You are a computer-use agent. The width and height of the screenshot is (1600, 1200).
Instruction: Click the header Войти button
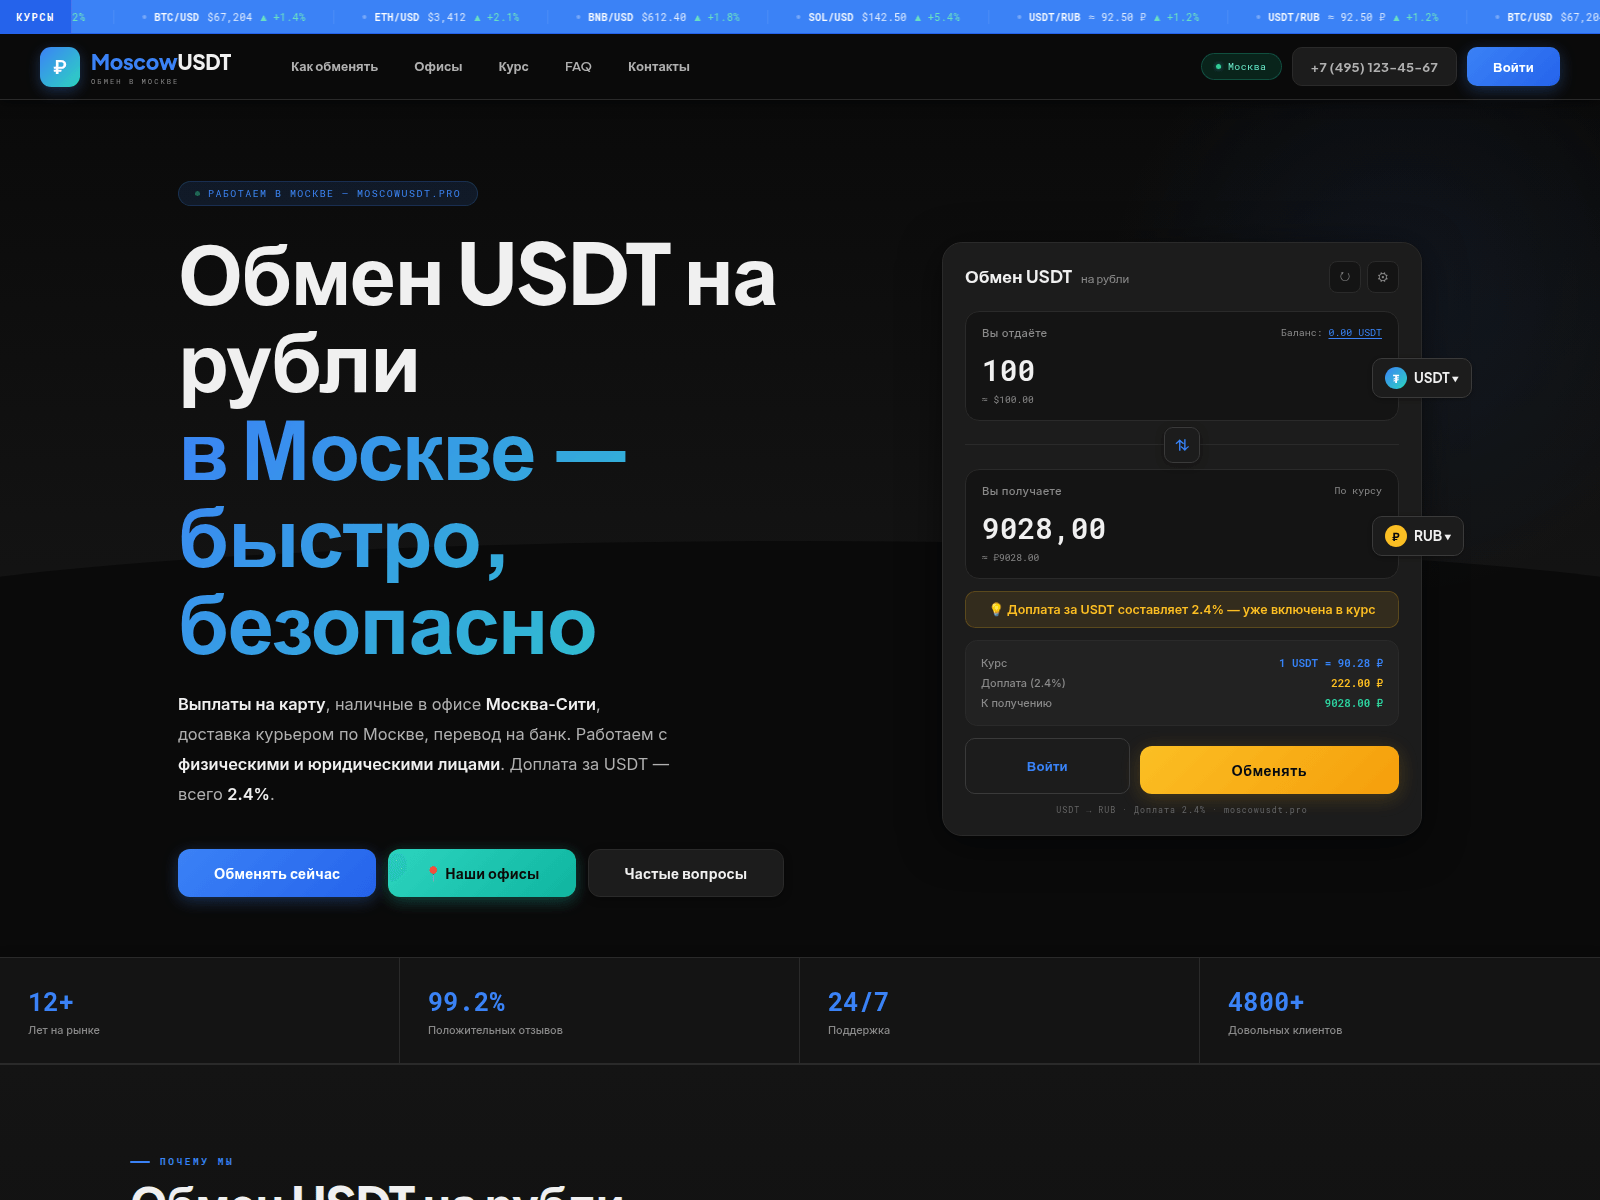coord(1513,67)
